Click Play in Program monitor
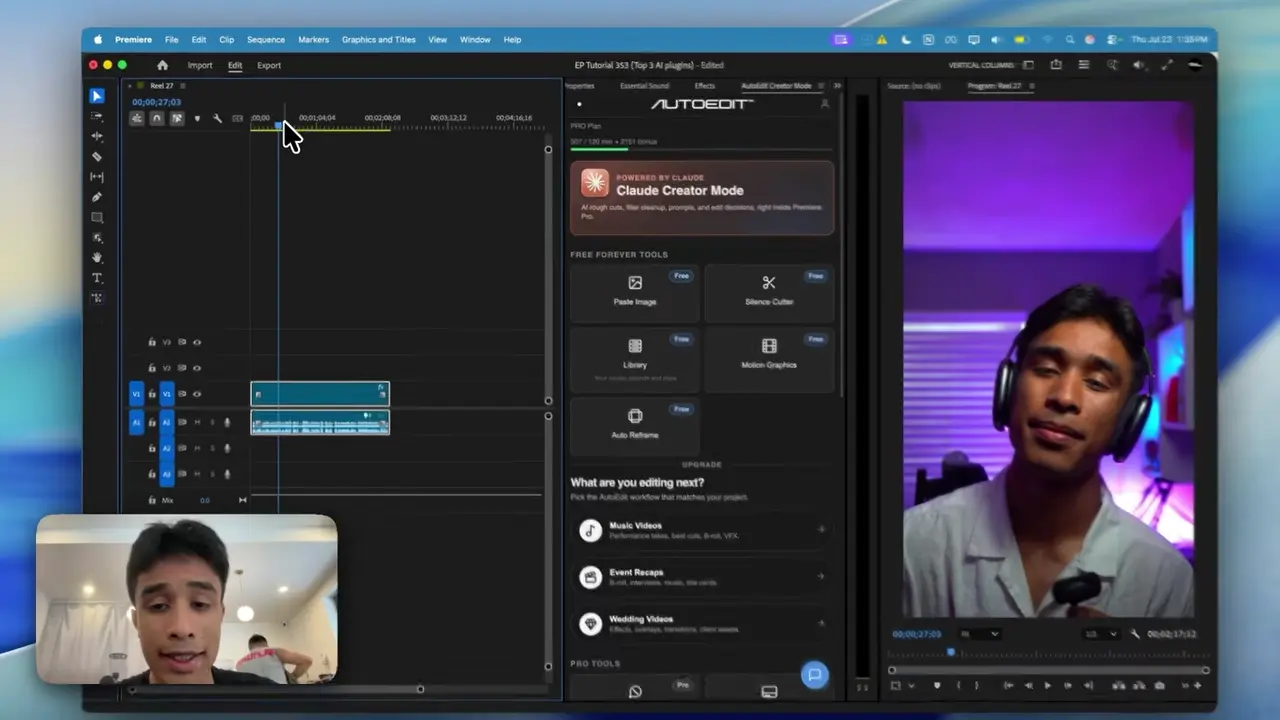The image size is (1280, 720). [1047, 686]
